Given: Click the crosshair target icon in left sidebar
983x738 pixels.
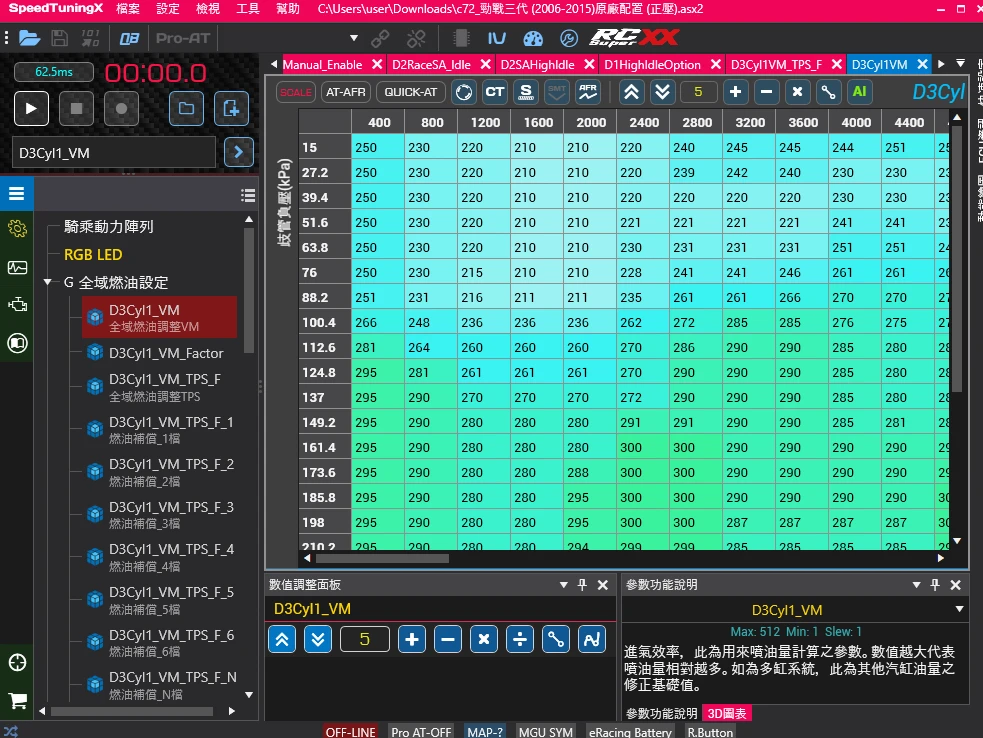Looking at the screenshot, I should click(17, 663).
